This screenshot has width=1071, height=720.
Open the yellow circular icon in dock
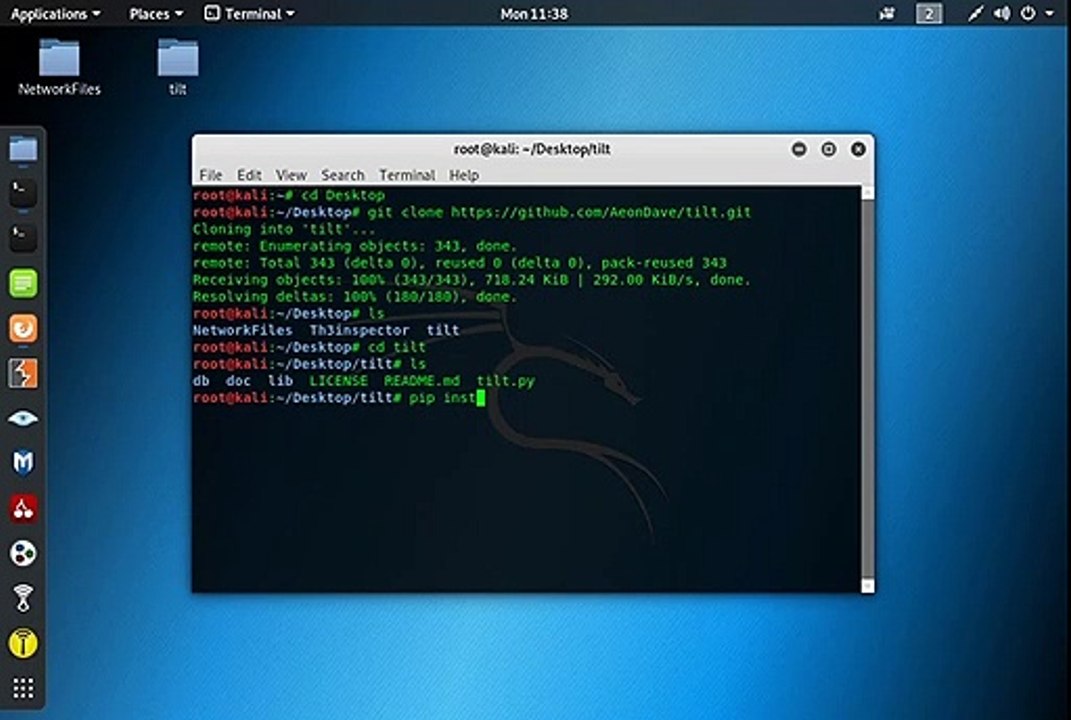(23, 643)
